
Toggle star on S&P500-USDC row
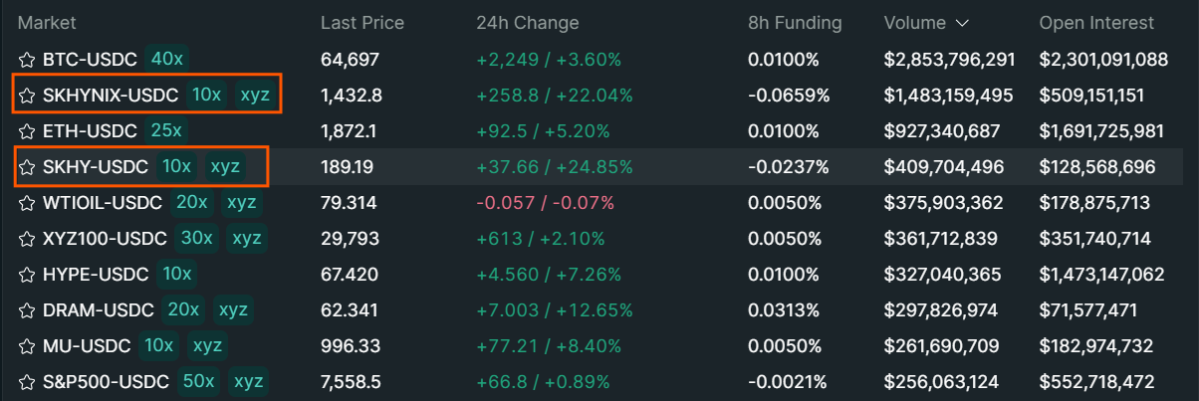pos(27,381)
